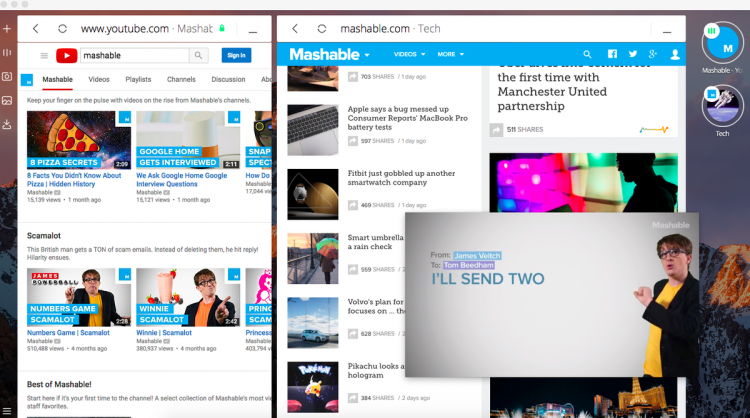Open 'Fitbit just gobbled up another smartwatch company' article
The image size is (750, 418).
(x=401, y=178)
